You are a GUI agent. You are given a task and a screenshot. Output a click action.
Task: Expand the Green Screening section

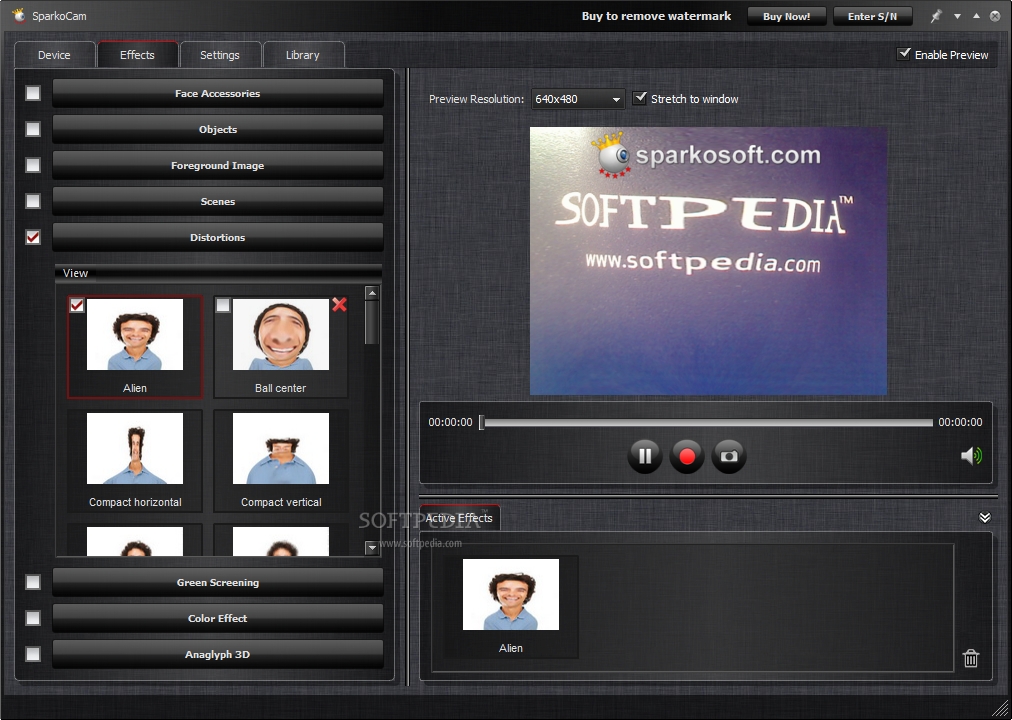click(x=218, y=583)
